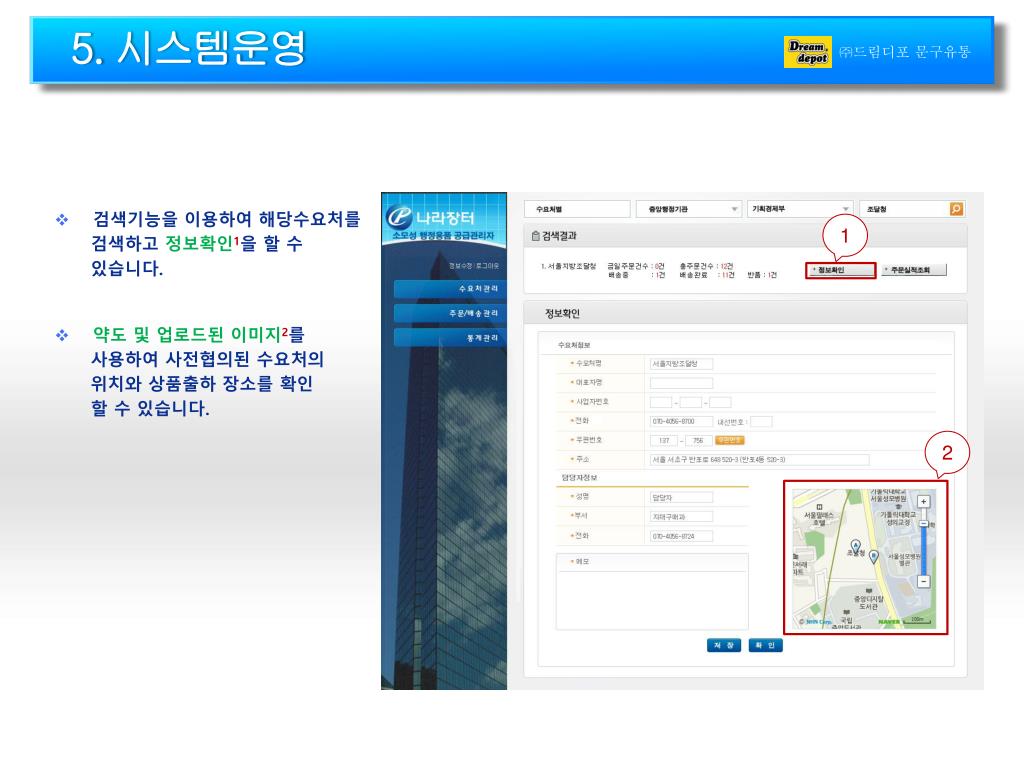Click the 나라장터 logo
Image resolution: width=1024 pixels, height=768 pixels.
[431, 217]
